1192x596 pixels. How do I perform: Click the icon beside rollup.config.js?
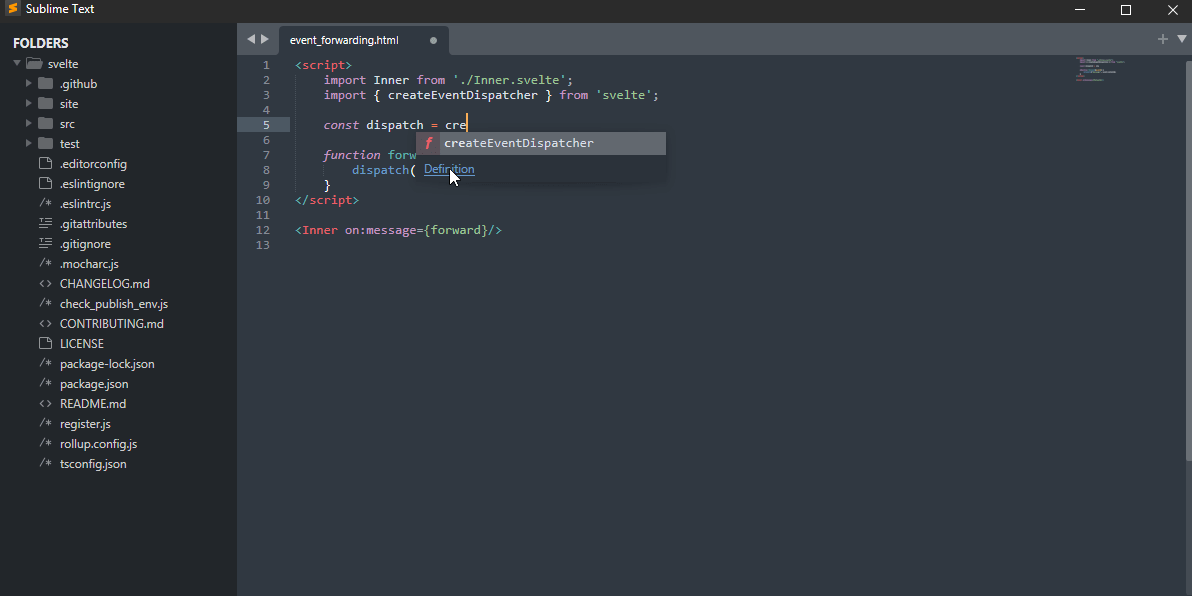[x=46, y=443]
